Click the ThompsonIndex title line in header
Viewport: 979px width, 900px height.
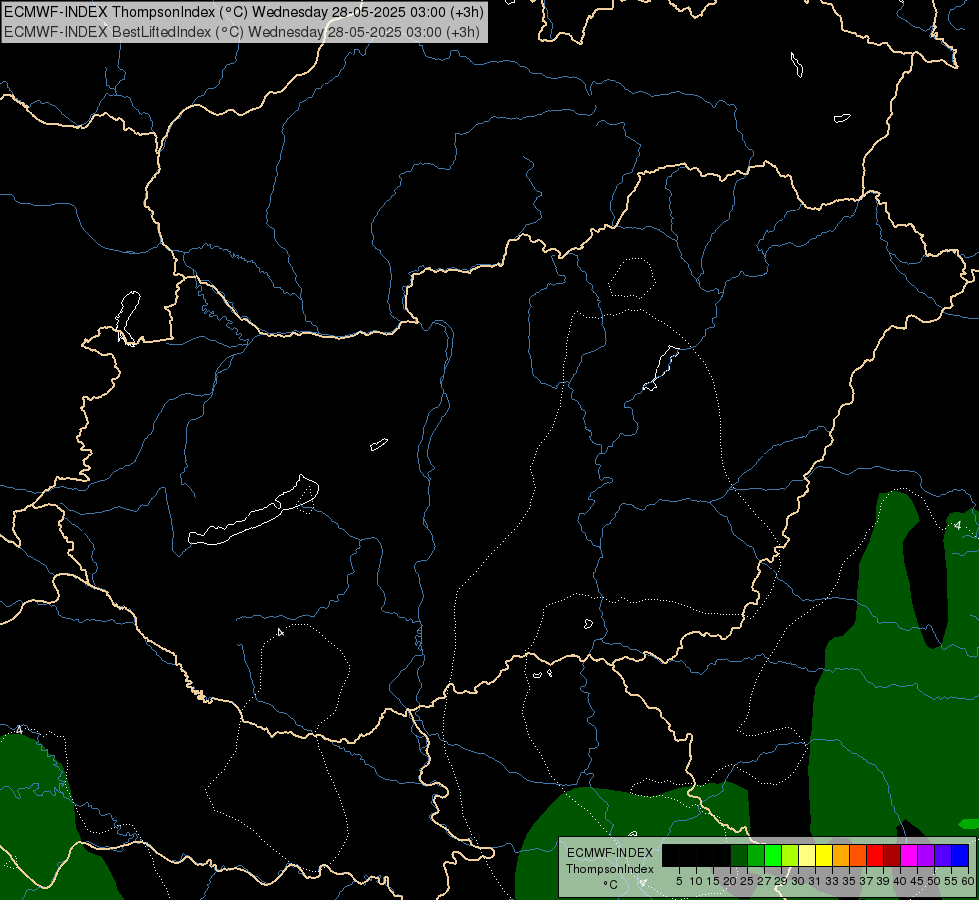[243, 12]
